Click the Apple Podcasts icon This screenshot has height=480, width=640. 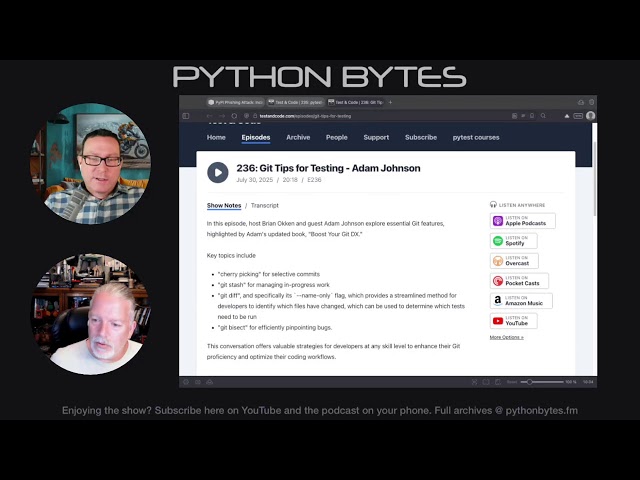(x=498, y=221)
